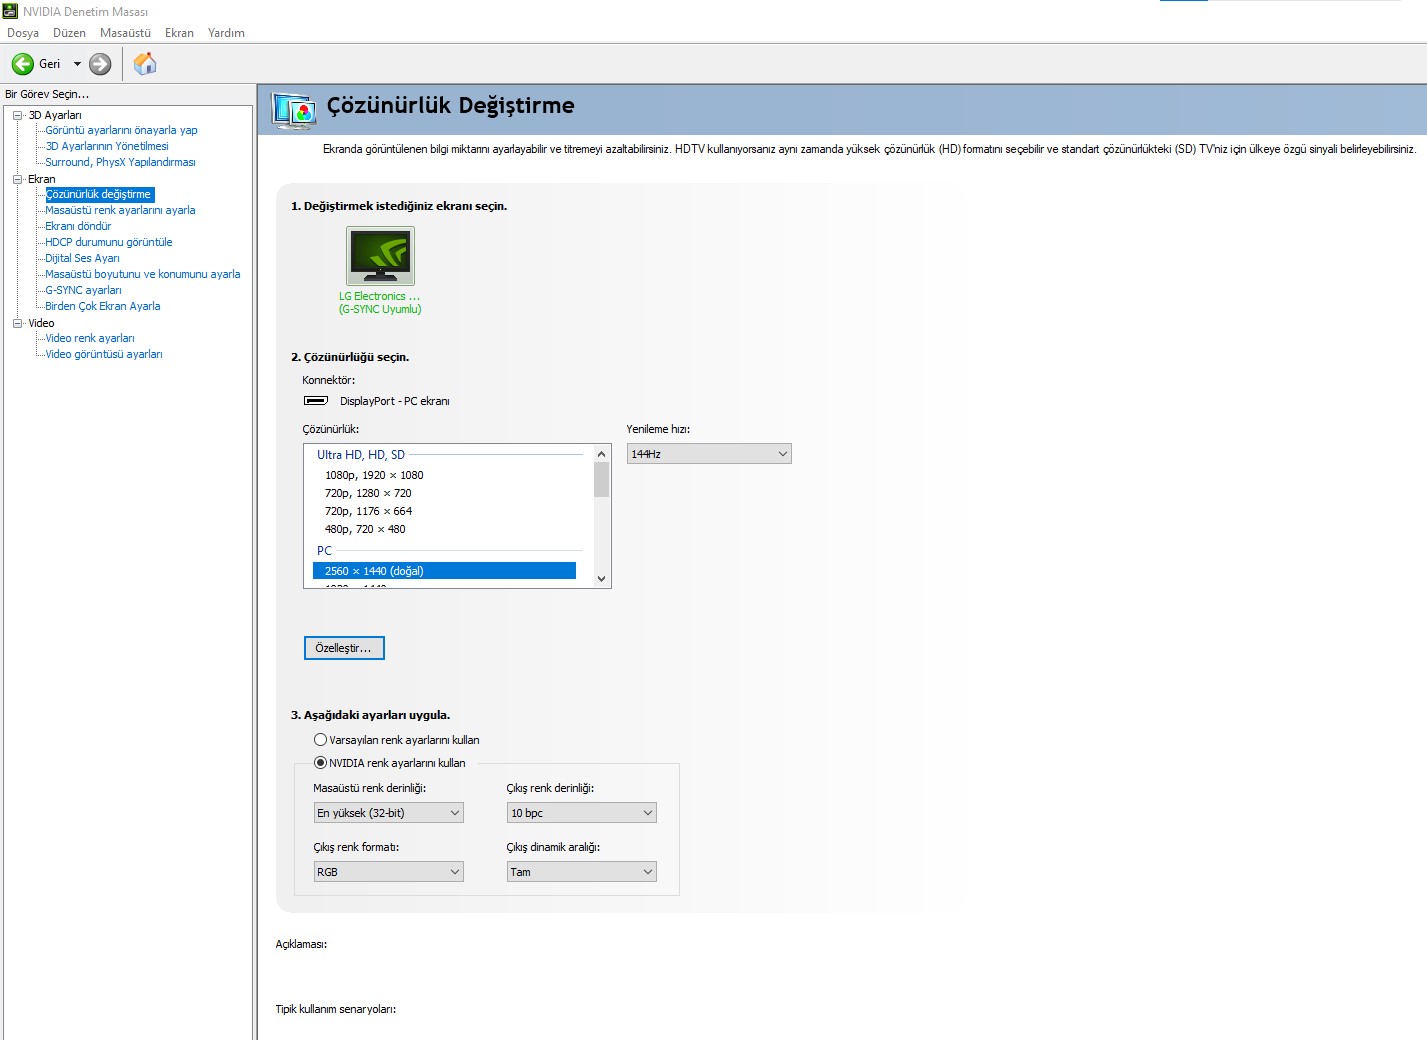The image size is (1427, 1040).
Task: Click the DisplayPort connector icon
Action: click(x=316, y=401)
